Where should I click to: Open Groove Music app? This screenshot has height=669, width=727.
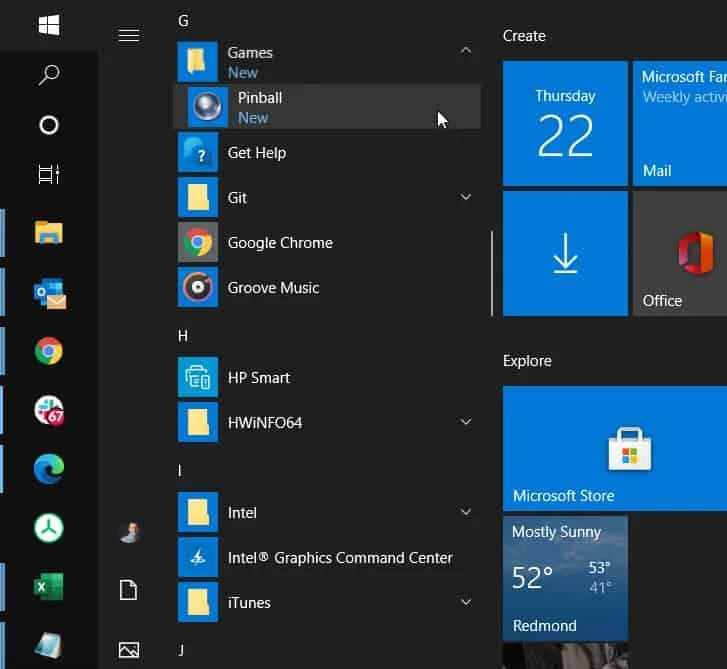pos(327,287)
